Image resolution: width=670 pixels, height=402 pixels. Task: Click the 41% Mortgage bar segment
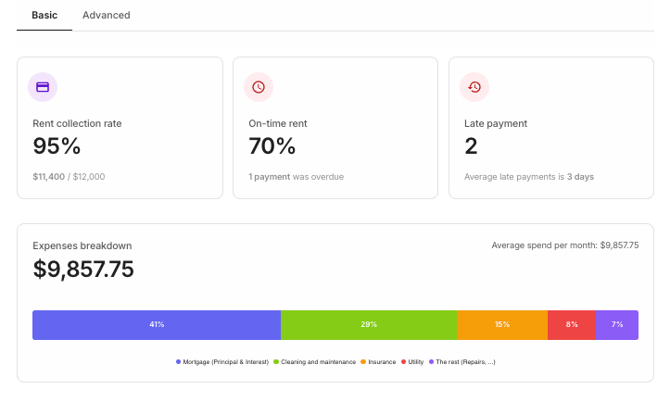(156, 325)
